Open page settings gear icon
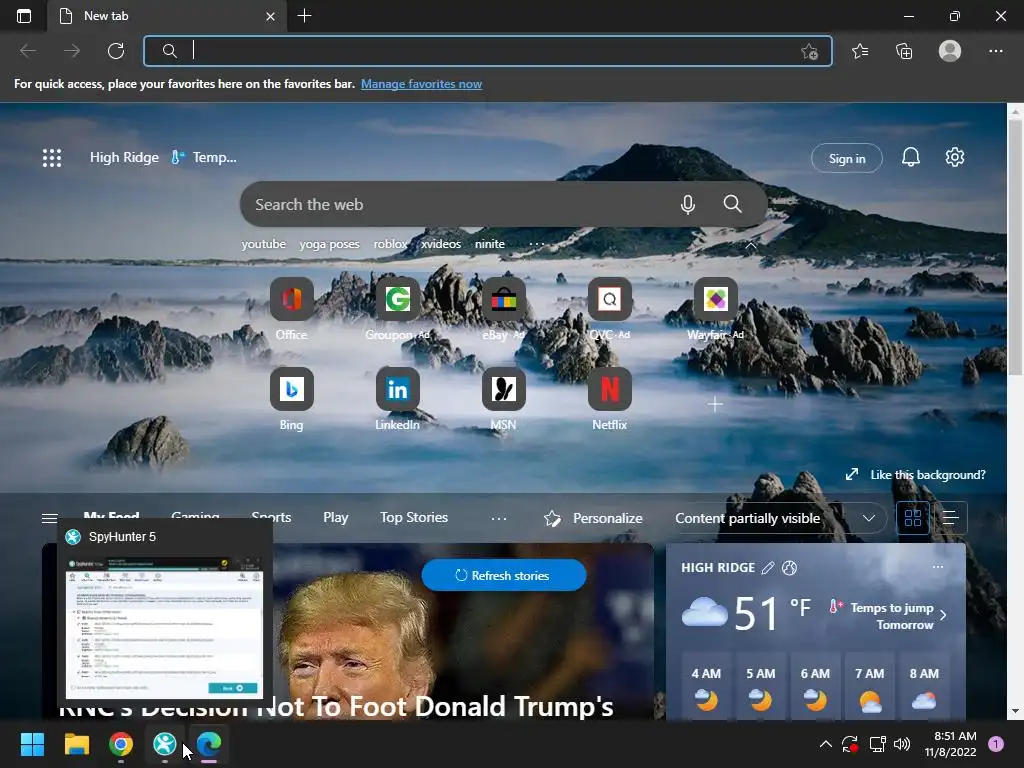This screenshot has height=768, width=1024. point(955,157)
